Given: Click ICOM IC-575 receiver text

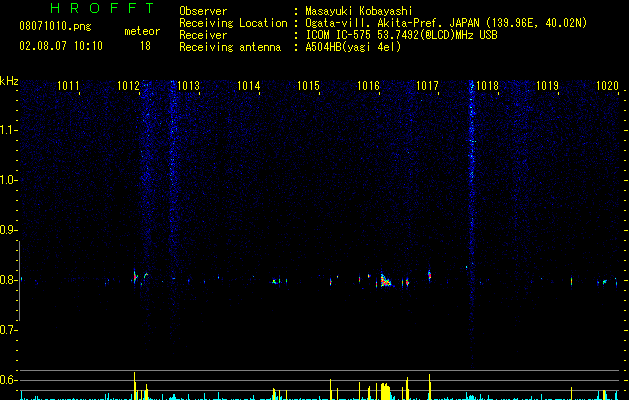Looking at the screenshot, I should (402, 35).
